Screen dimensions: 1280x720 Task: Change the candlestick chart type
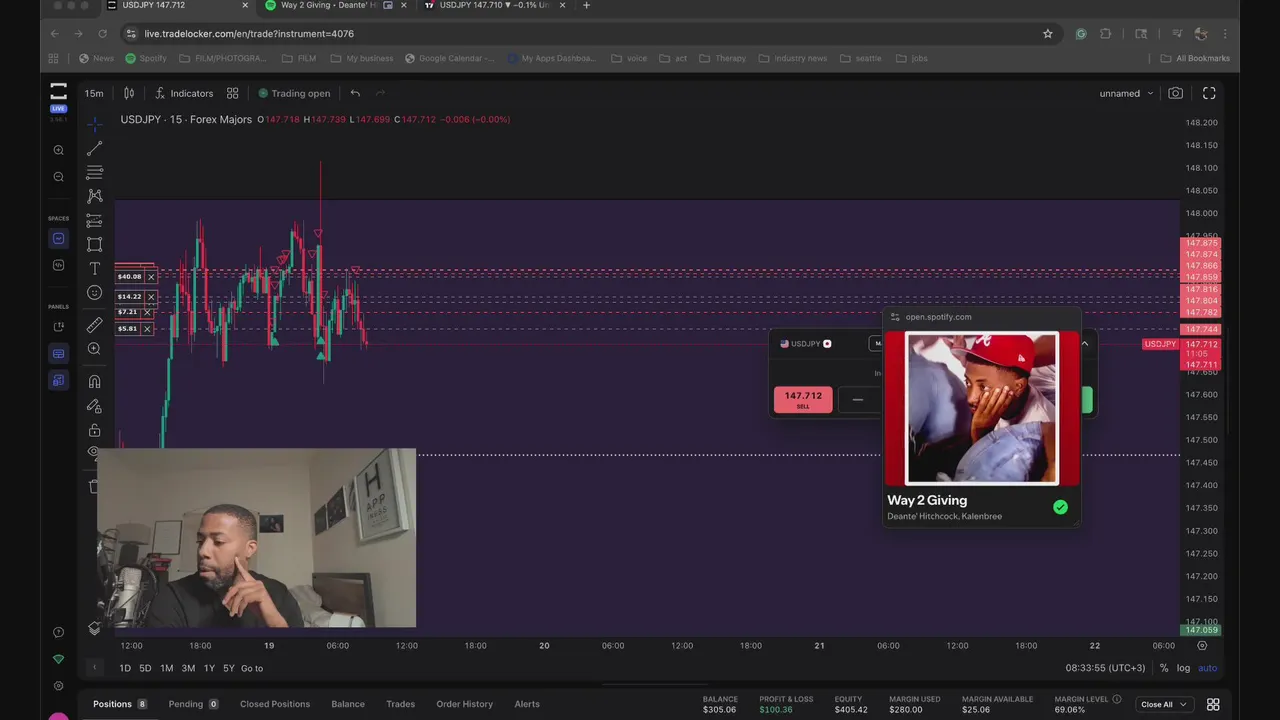coord(129,93)
